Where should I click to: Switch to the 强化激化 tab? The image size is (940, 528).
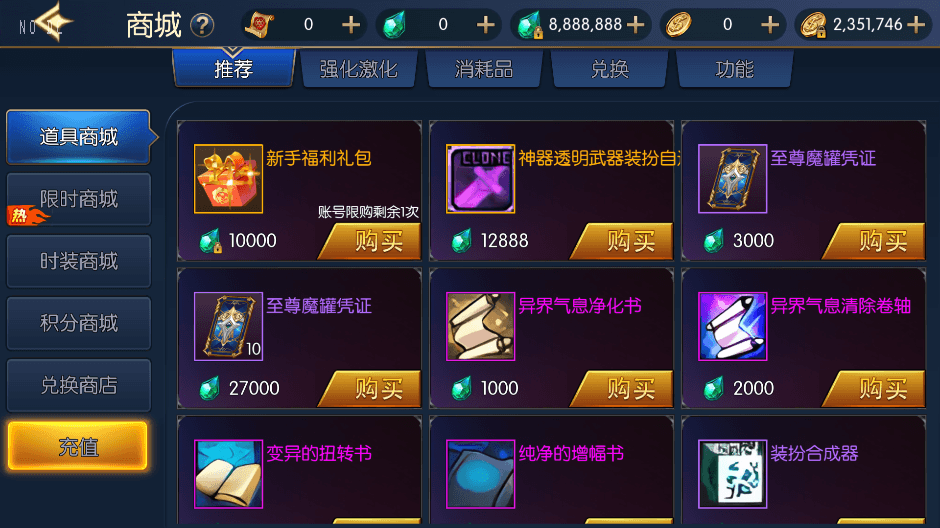click(359, 69)
